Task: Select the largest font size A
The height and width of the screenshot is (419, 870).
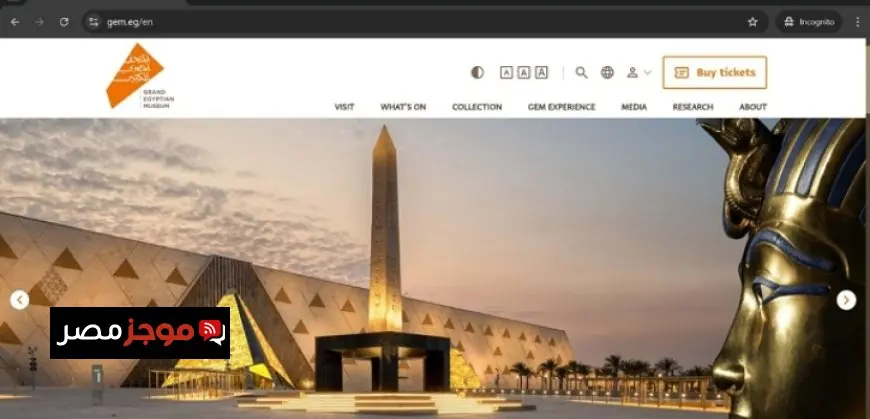Action: click(x=542, y=73)
